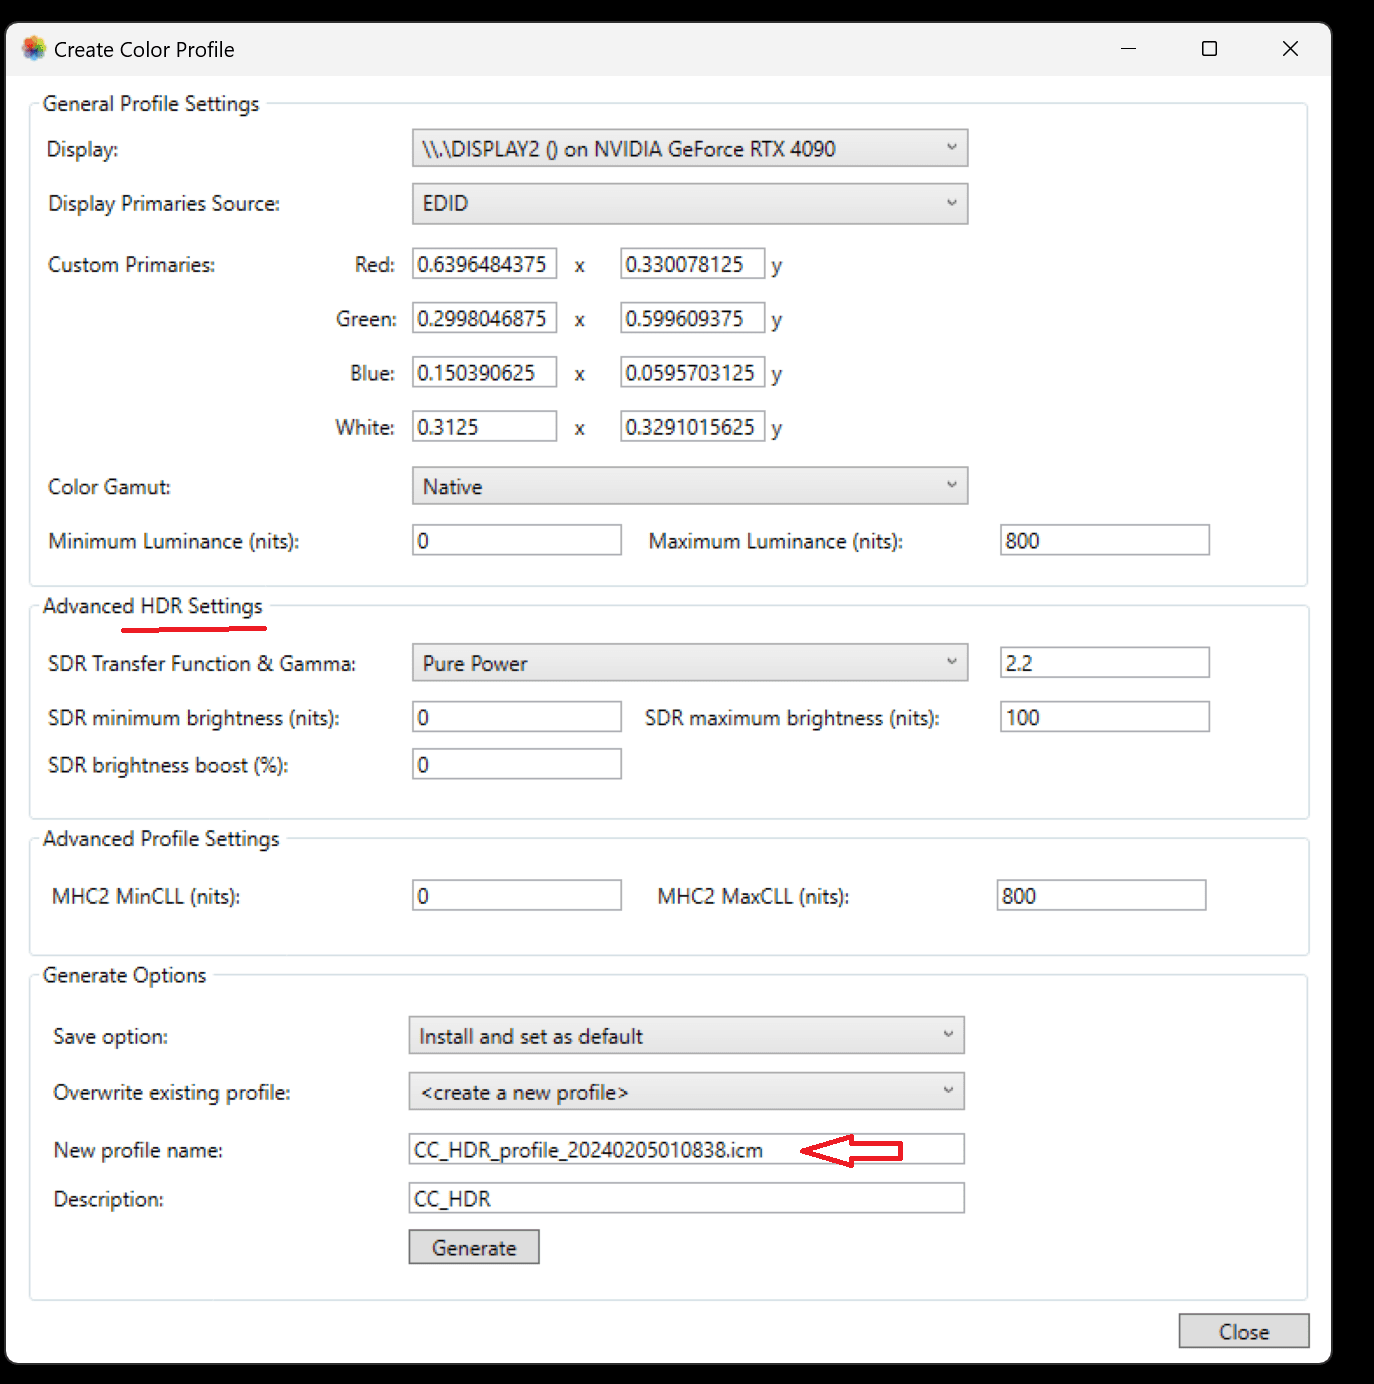Click the White x primary field
Image resolution: width=1374 pixels, height=1384 pixels.
(484, 426)
